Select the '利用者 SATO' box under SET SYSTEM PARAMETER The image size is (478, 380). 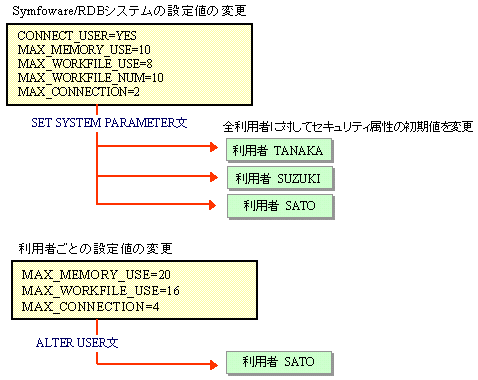280,206
